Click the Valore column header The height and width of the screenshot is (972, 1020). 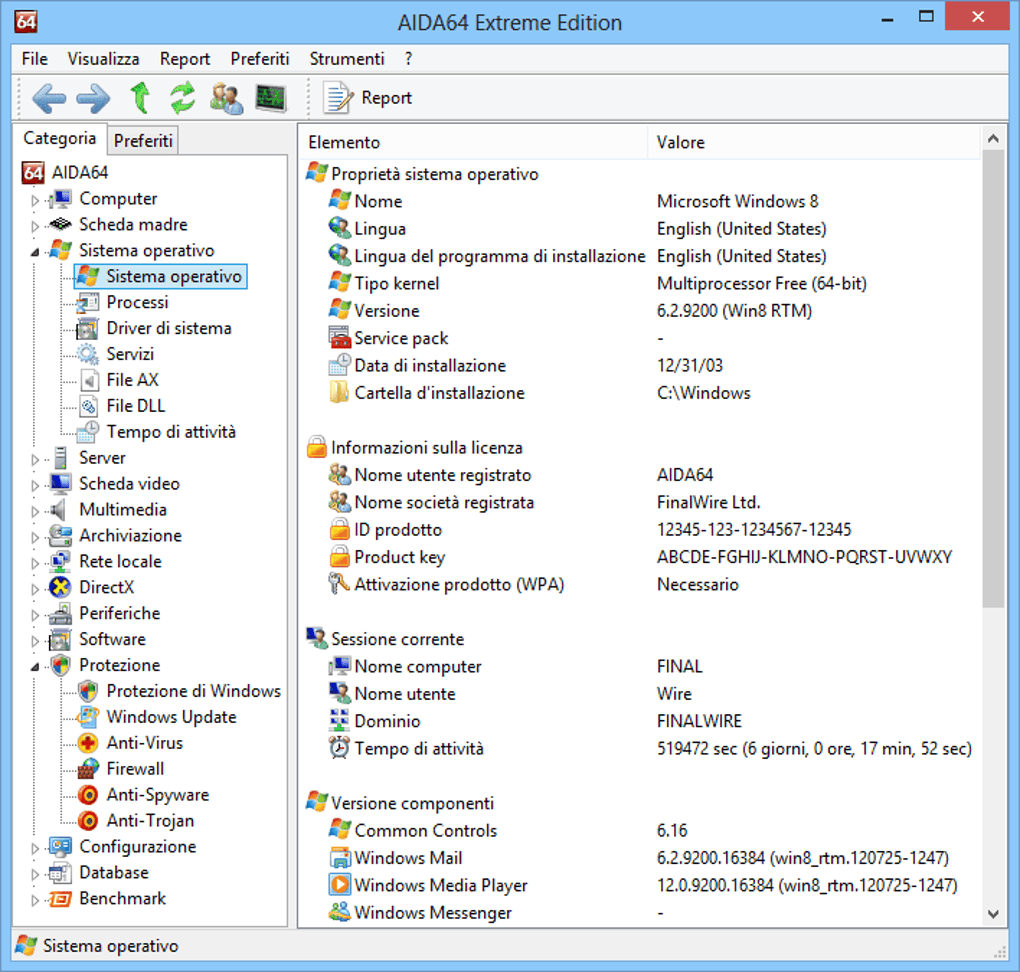coord(814,142)
